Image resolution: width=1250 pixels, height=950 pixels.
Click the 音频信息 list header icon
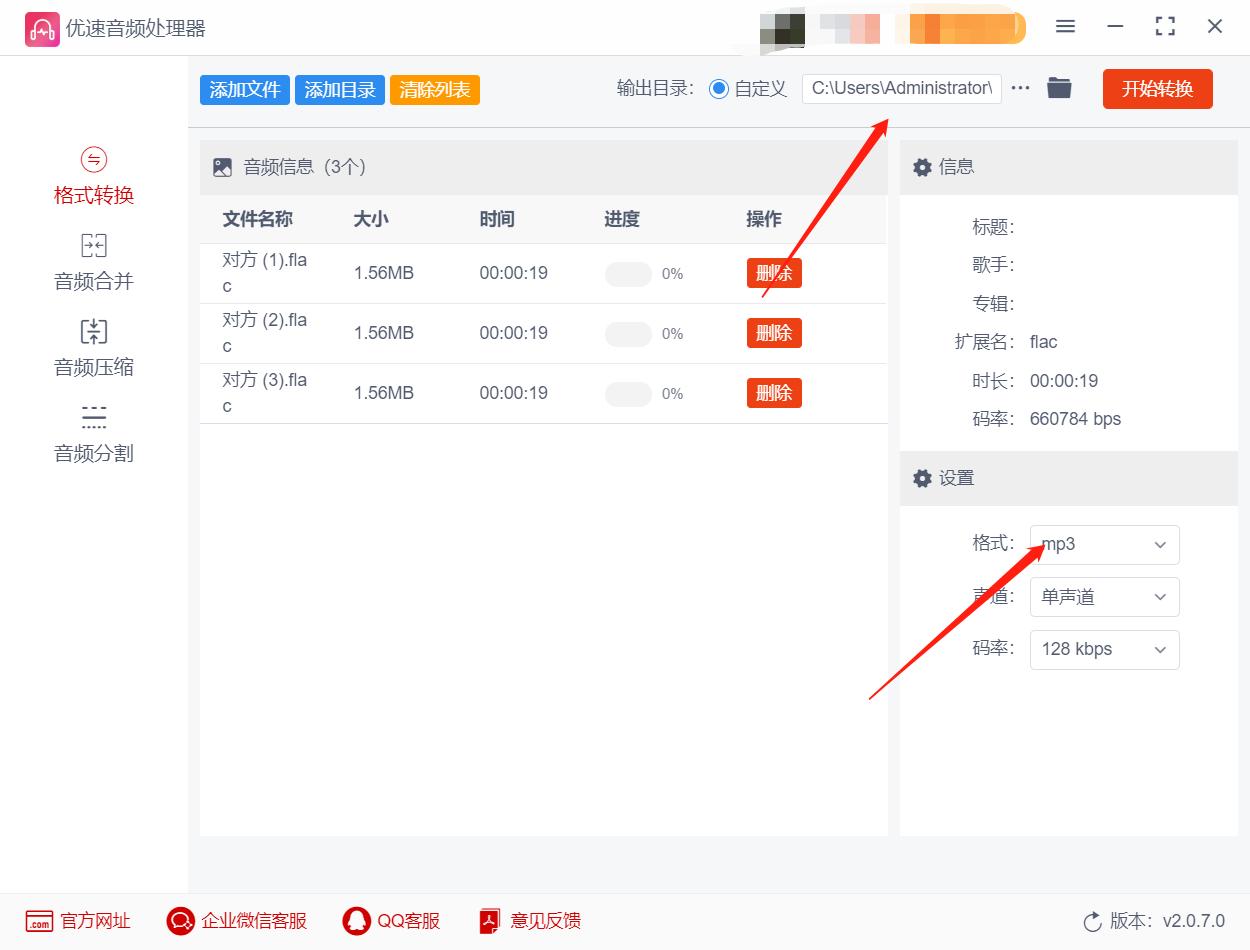click(224, 167)
